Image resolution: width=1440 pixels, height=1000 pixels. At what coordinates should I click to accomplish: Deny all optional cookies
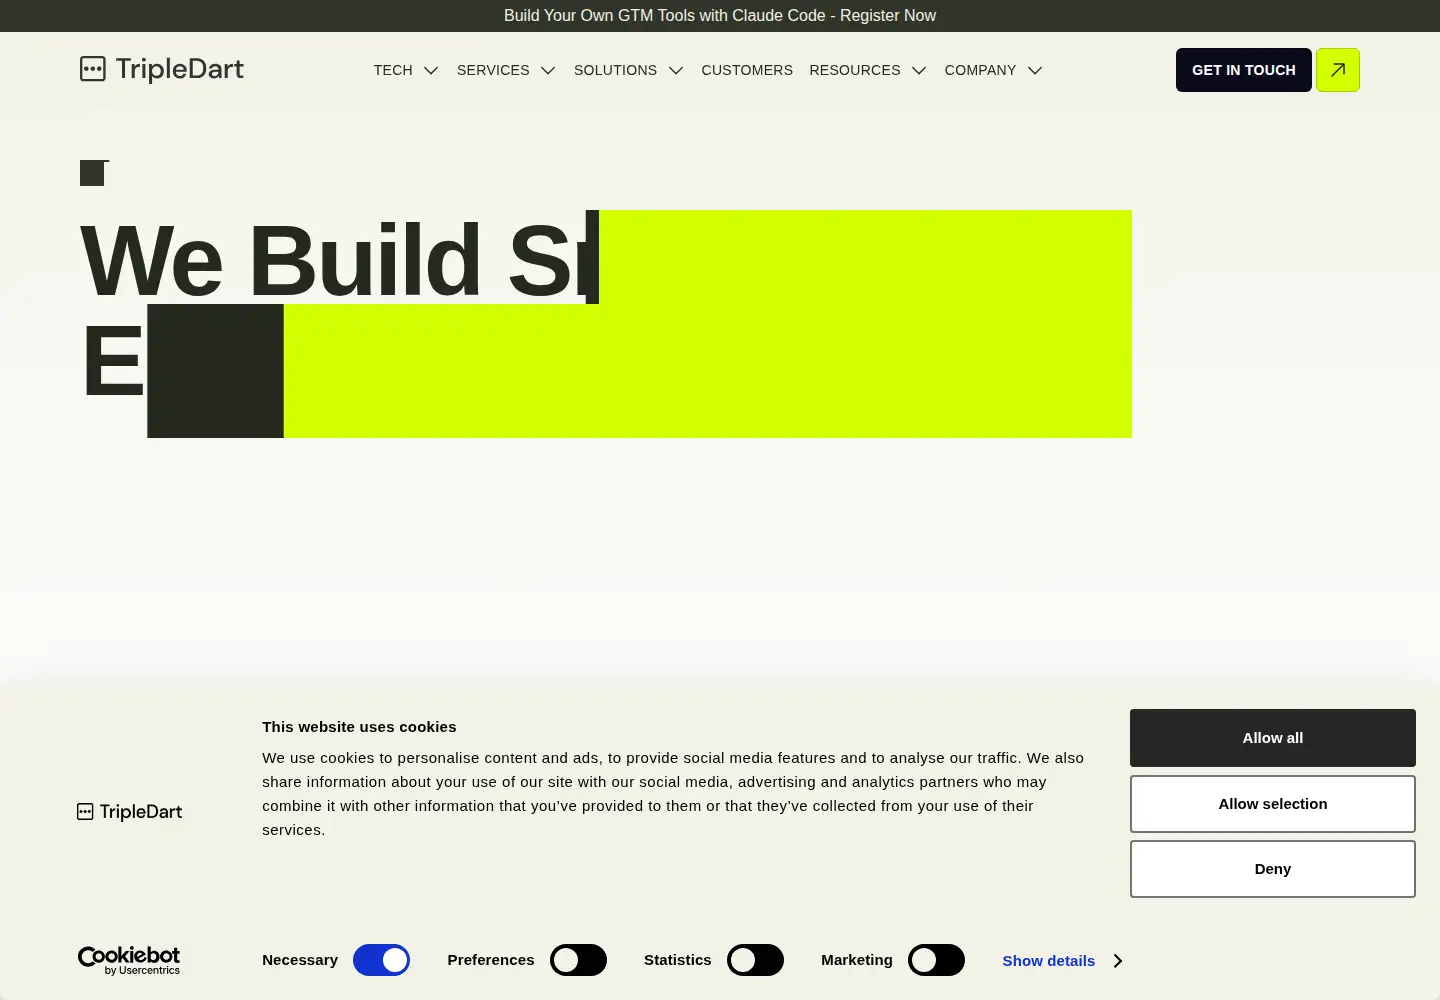click(x=1273, y=869)
